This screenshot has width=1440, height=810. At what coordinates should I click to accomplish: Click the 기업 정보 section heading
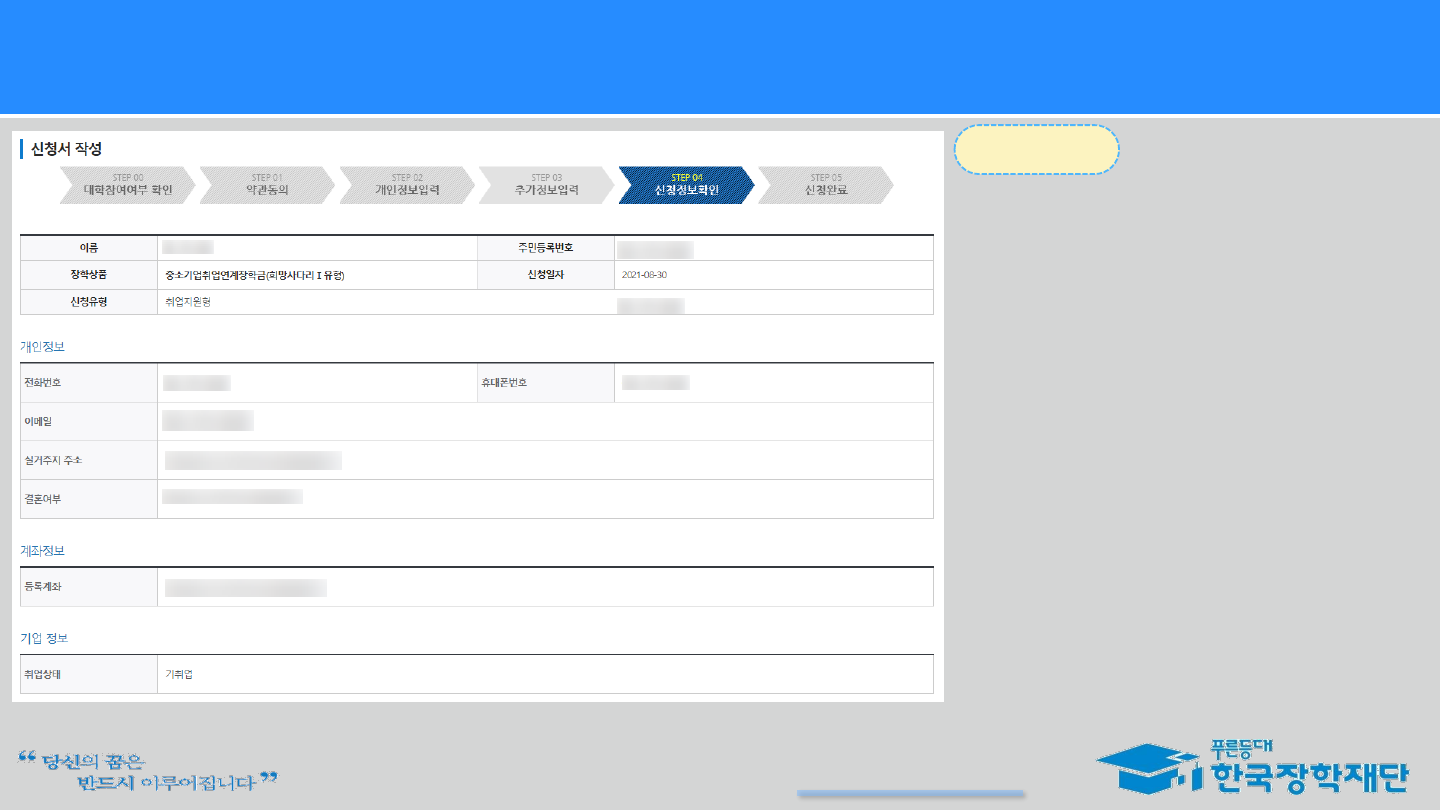tap(44, 638)
